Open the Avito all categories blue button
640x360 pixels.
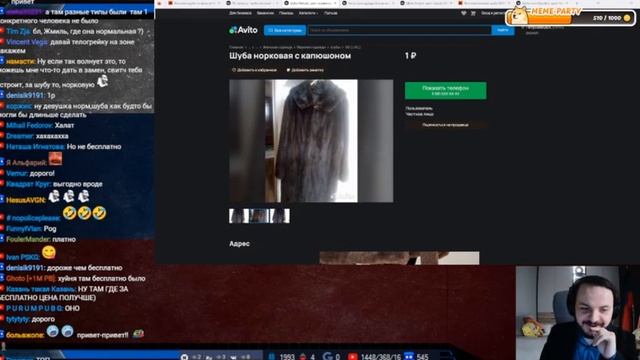pyautogui.click(x=285, y=30)
